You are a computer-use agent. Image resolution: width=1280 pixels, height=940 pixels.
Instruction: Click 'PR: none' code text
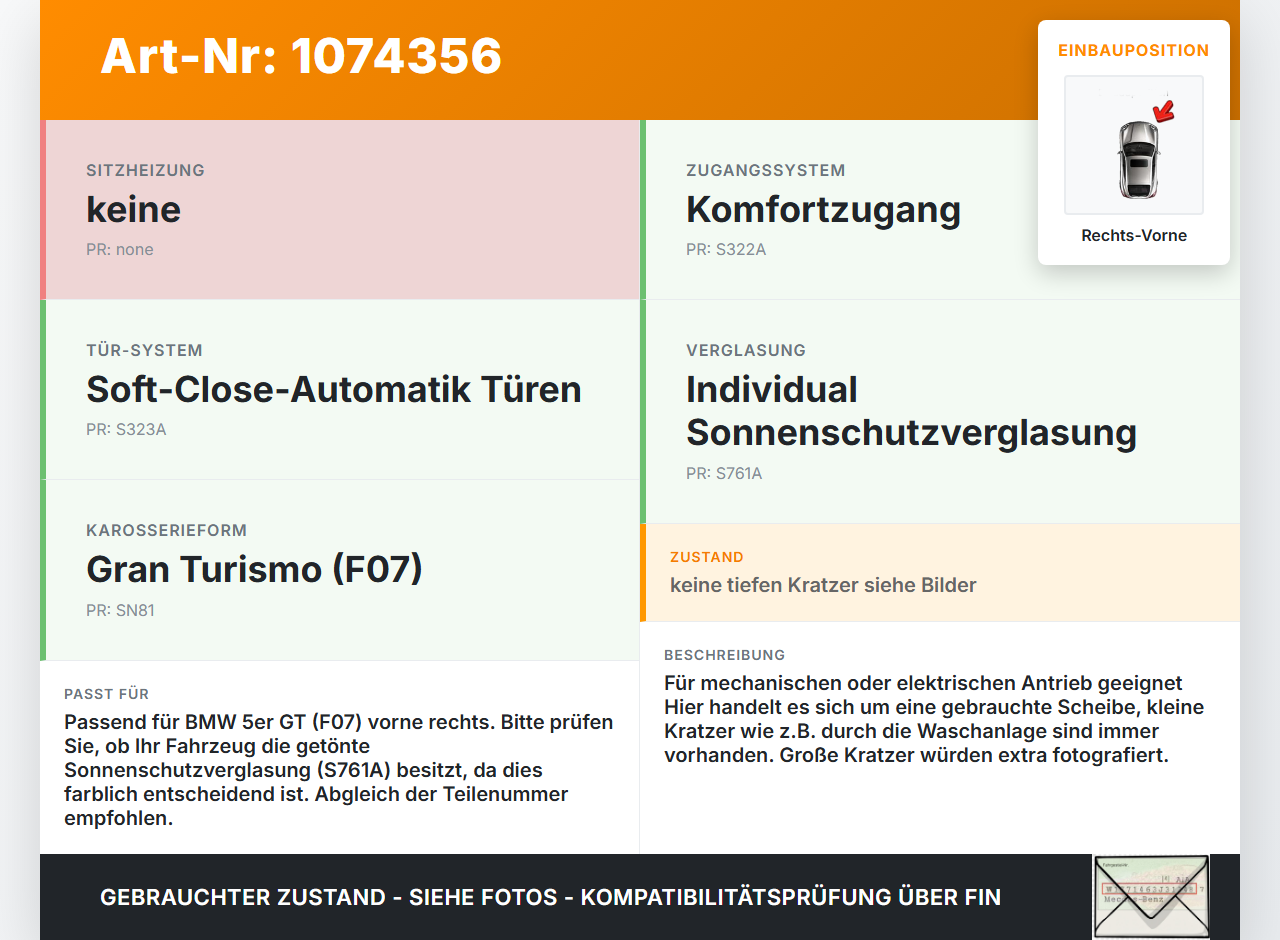[x=120, y=250]
